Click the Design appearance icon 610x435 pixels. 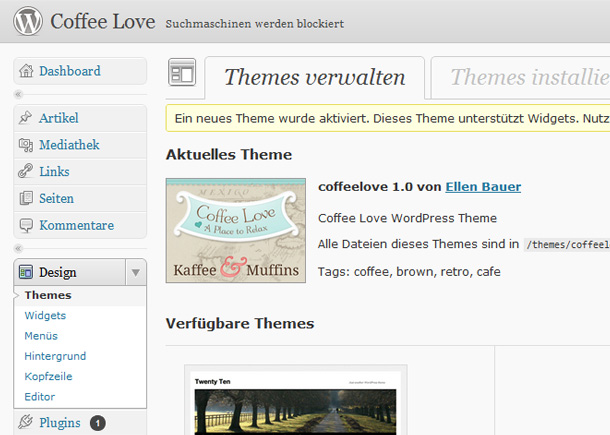coord(26,272)
